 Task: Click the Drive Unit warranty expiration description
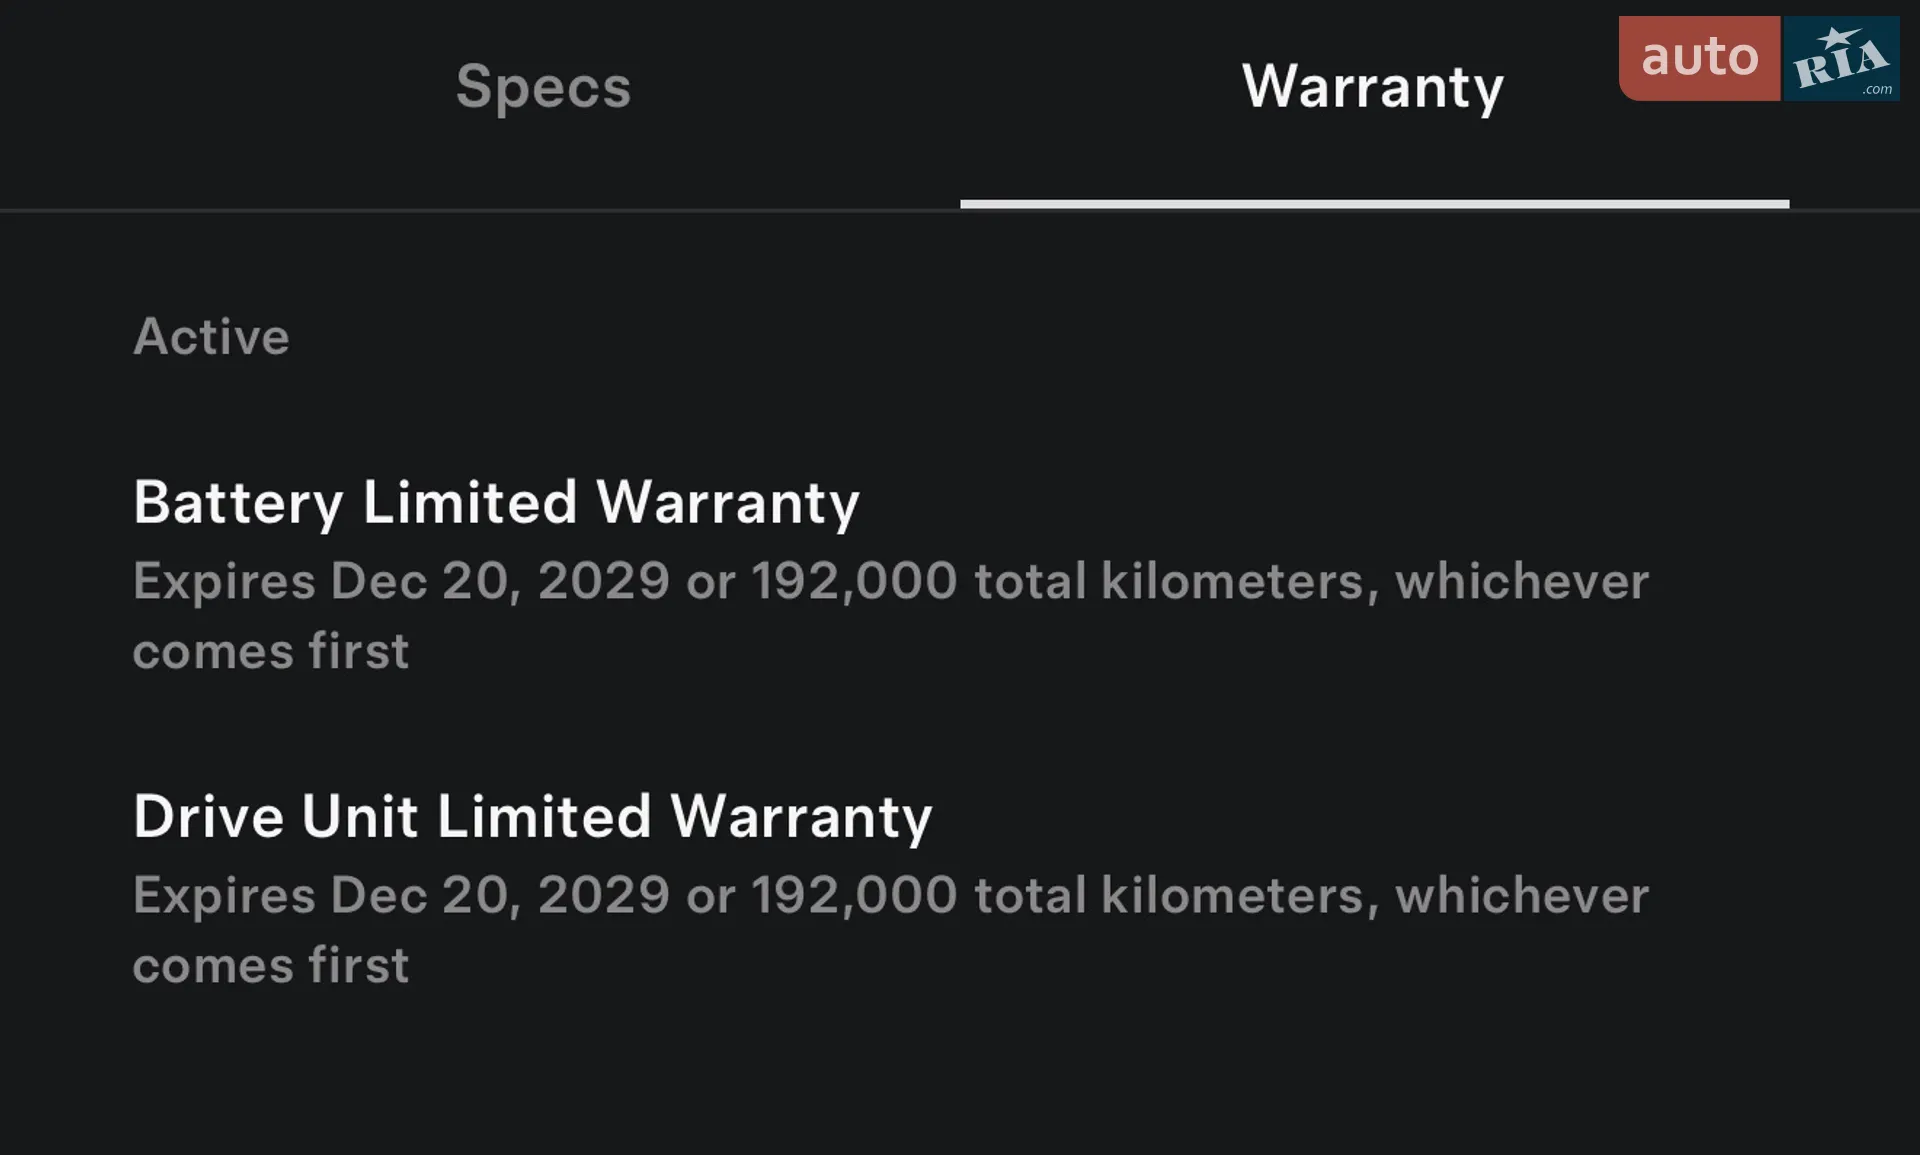pyautogui.click(x=891, y=930)
